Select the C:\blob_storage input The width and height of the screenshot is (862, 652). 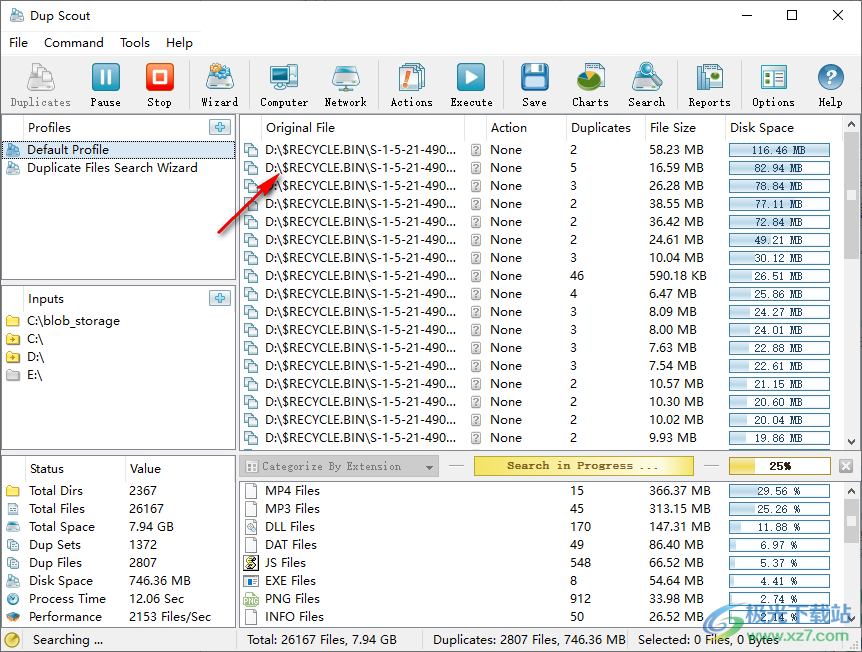point(73,321)
